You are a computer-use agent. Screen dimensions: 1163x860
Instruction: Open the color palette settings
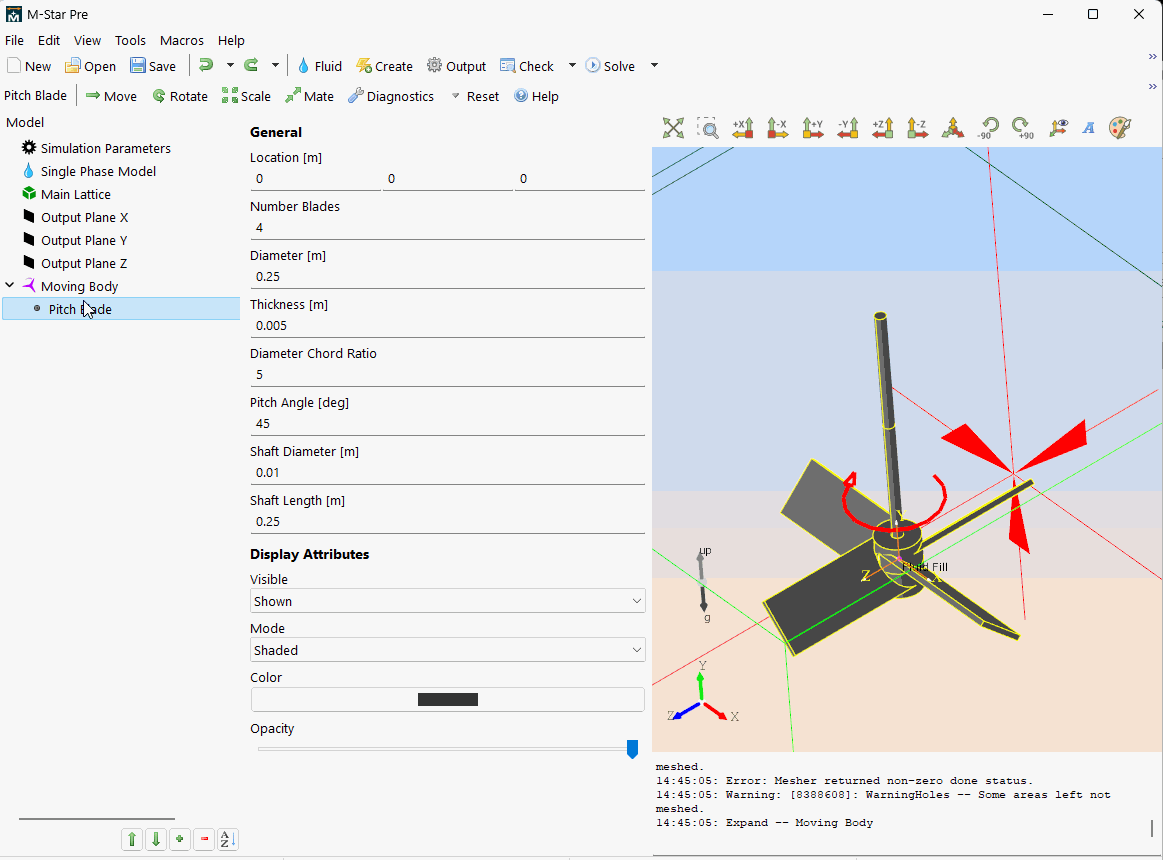tap(1120, 128)
